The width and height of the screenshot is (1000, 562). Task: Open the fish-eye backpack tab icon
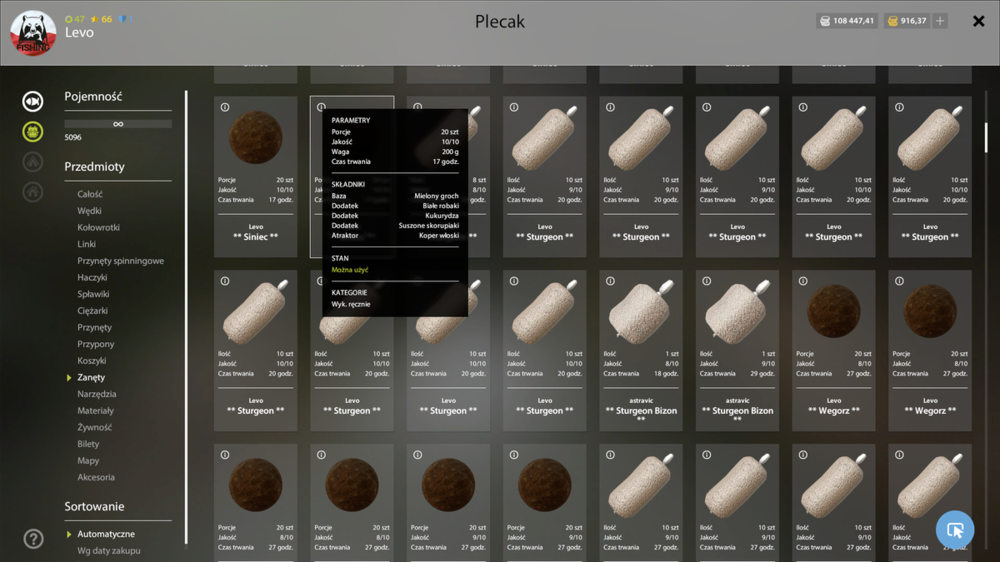tap(33, 101)
